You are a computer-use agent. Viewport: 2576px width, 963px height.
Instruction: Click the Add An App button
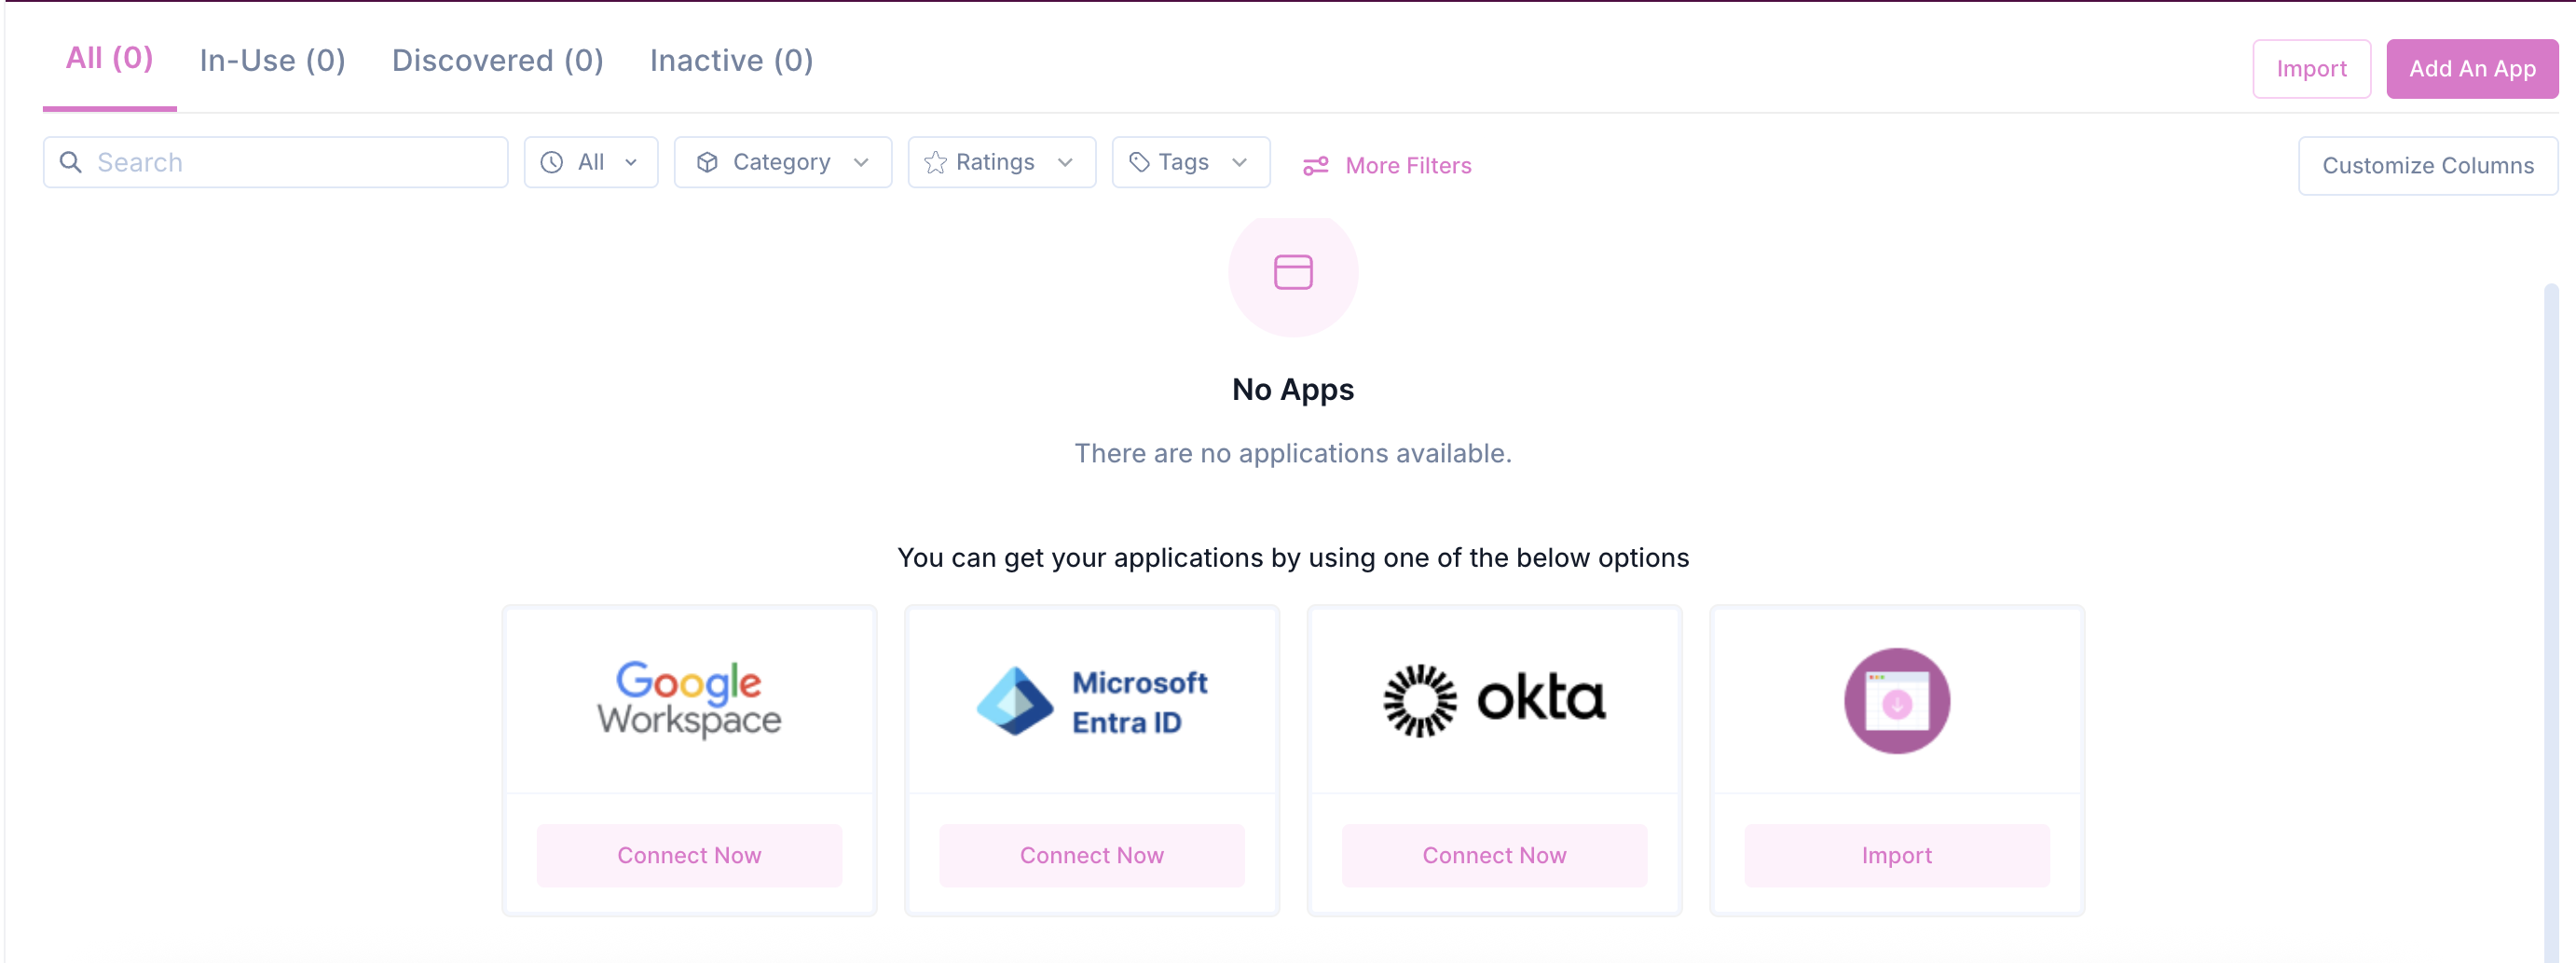[x=2472, y=69]
